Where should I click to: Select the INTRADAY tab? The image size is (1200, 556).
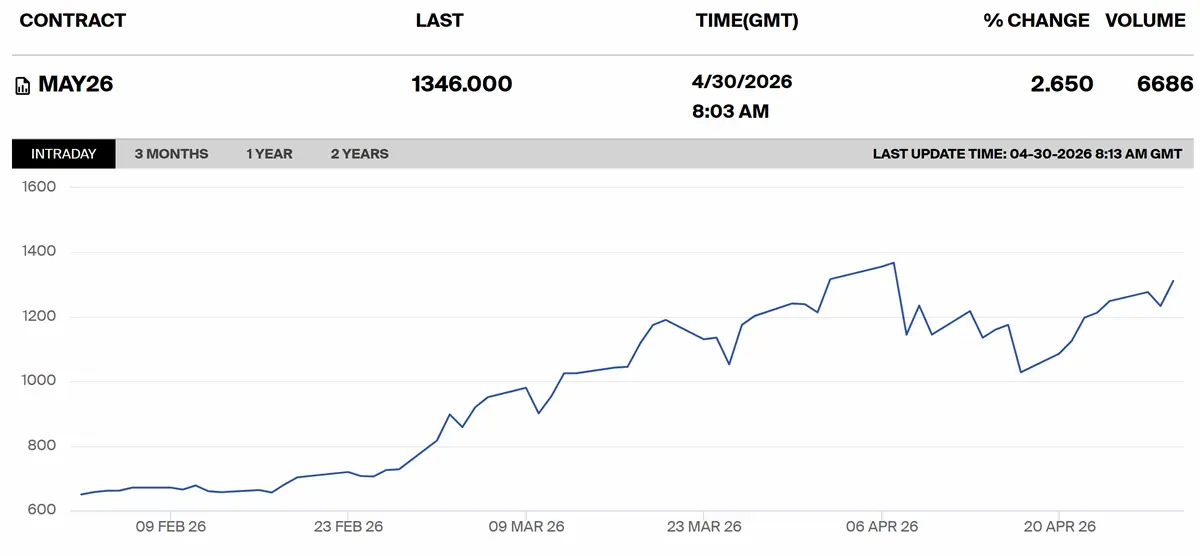click(x=64, y=154)
